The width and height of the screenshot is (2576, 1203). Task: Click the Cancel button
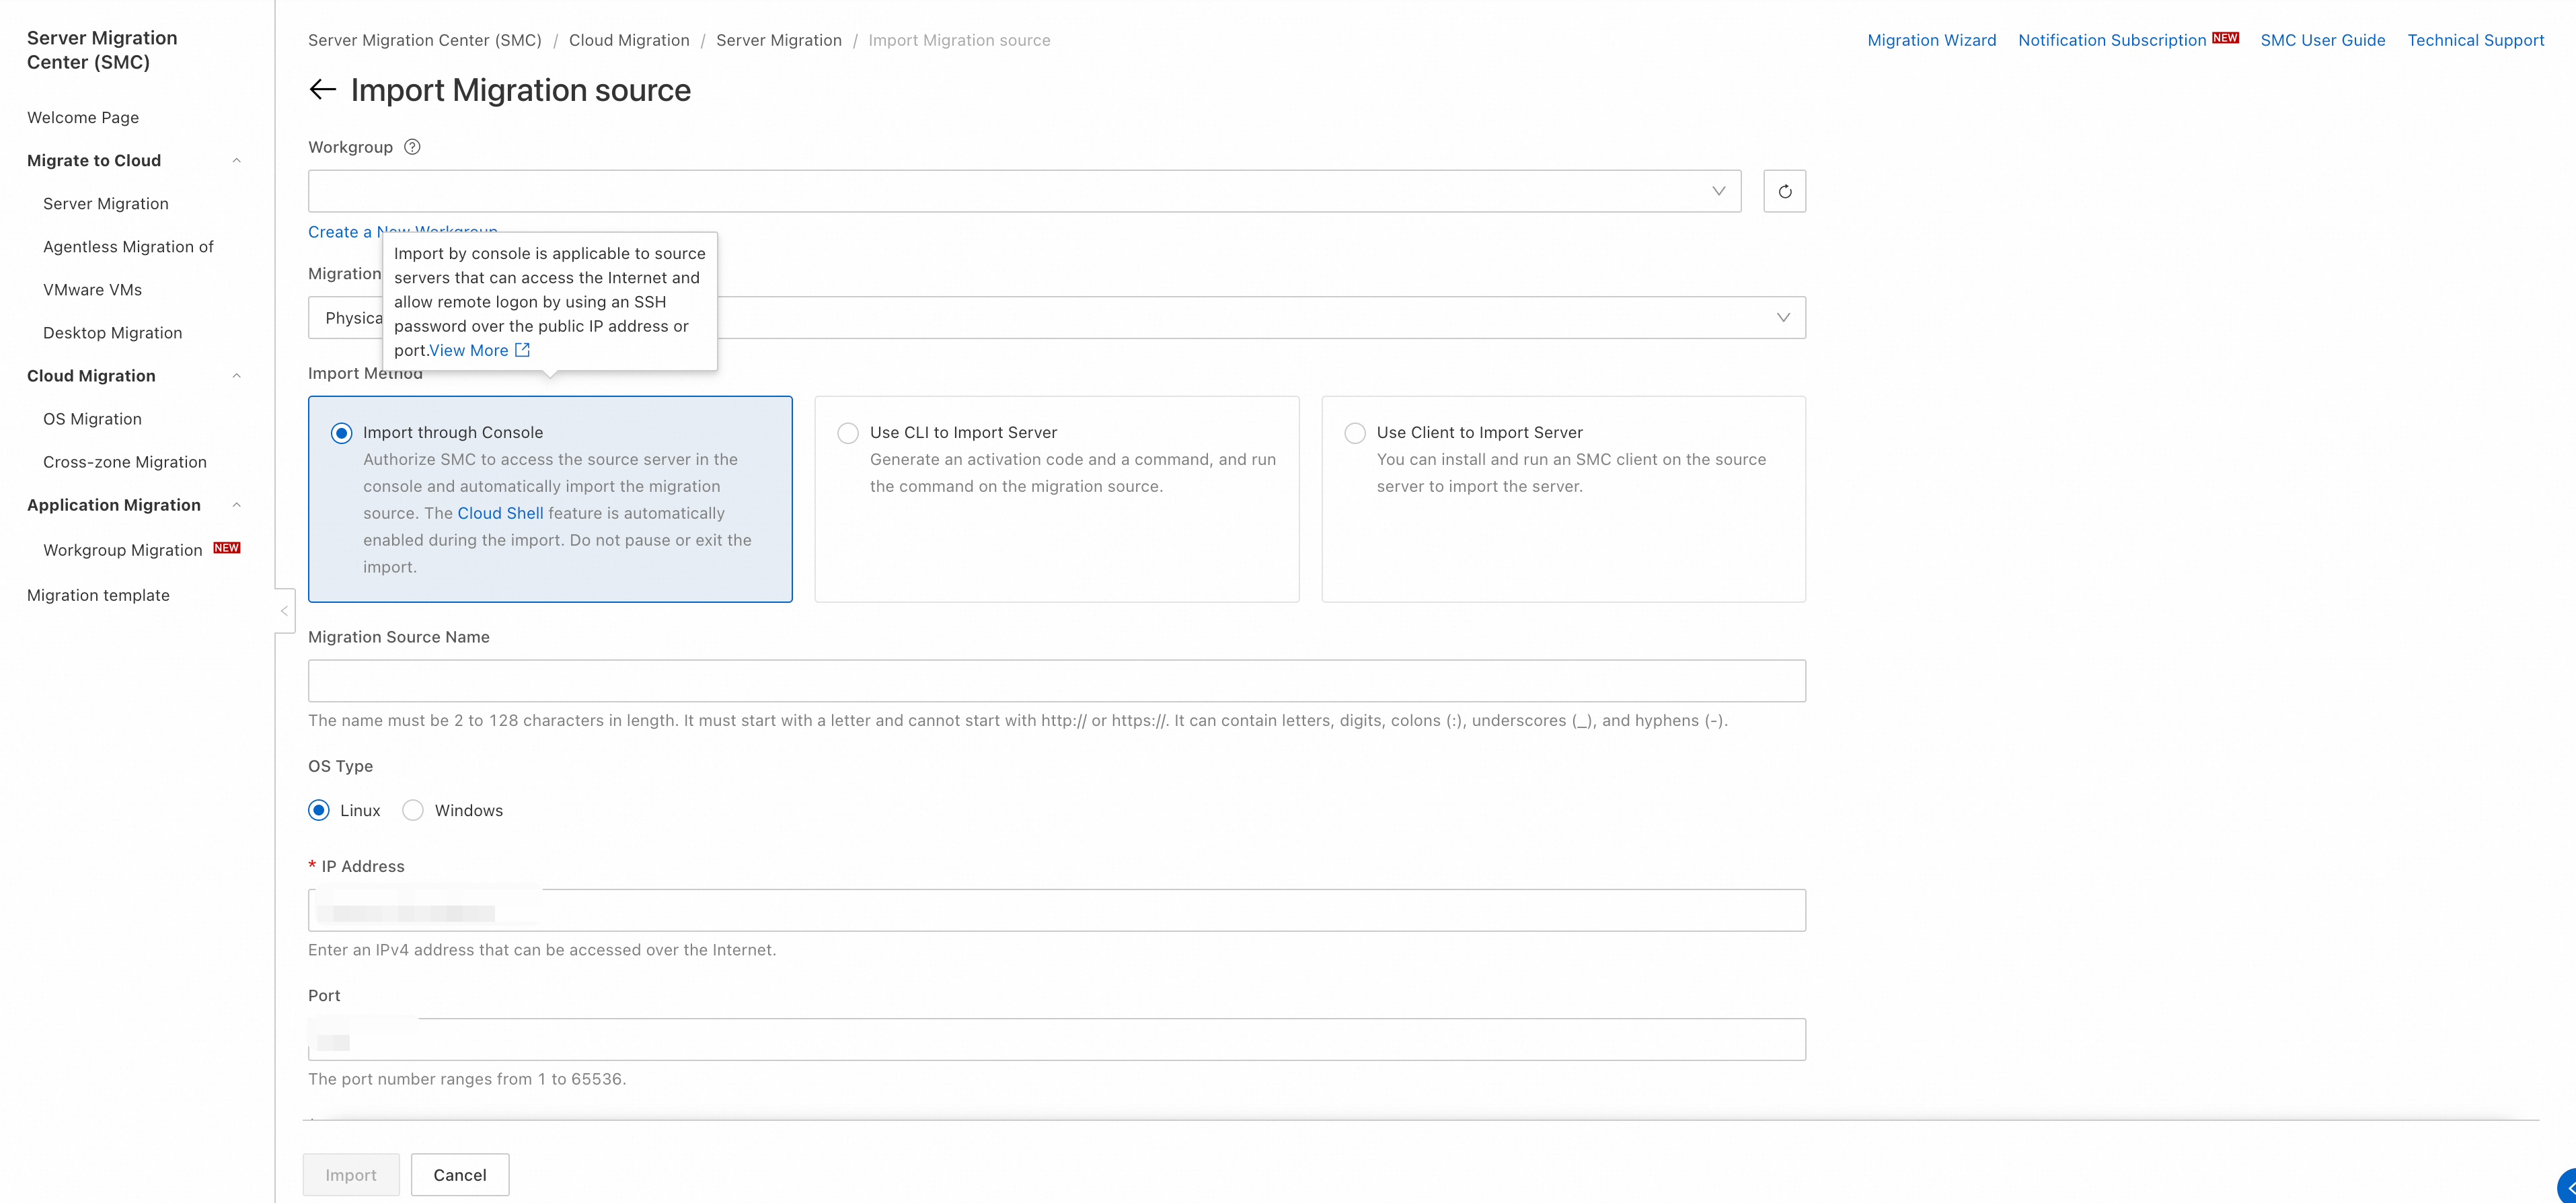(459, 1175)
